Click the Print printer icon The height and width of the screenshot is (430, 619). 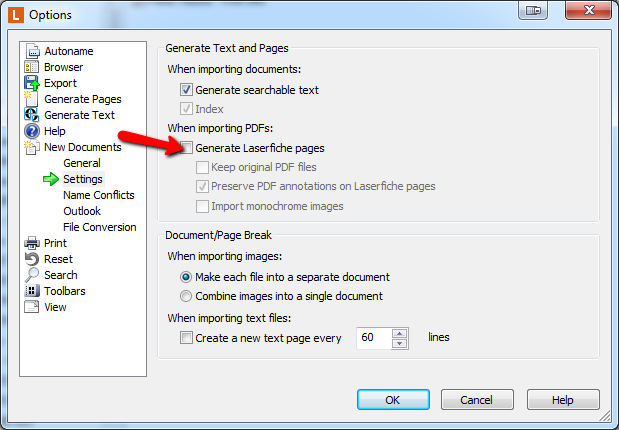pyautogui.click(x=32, y=243)
